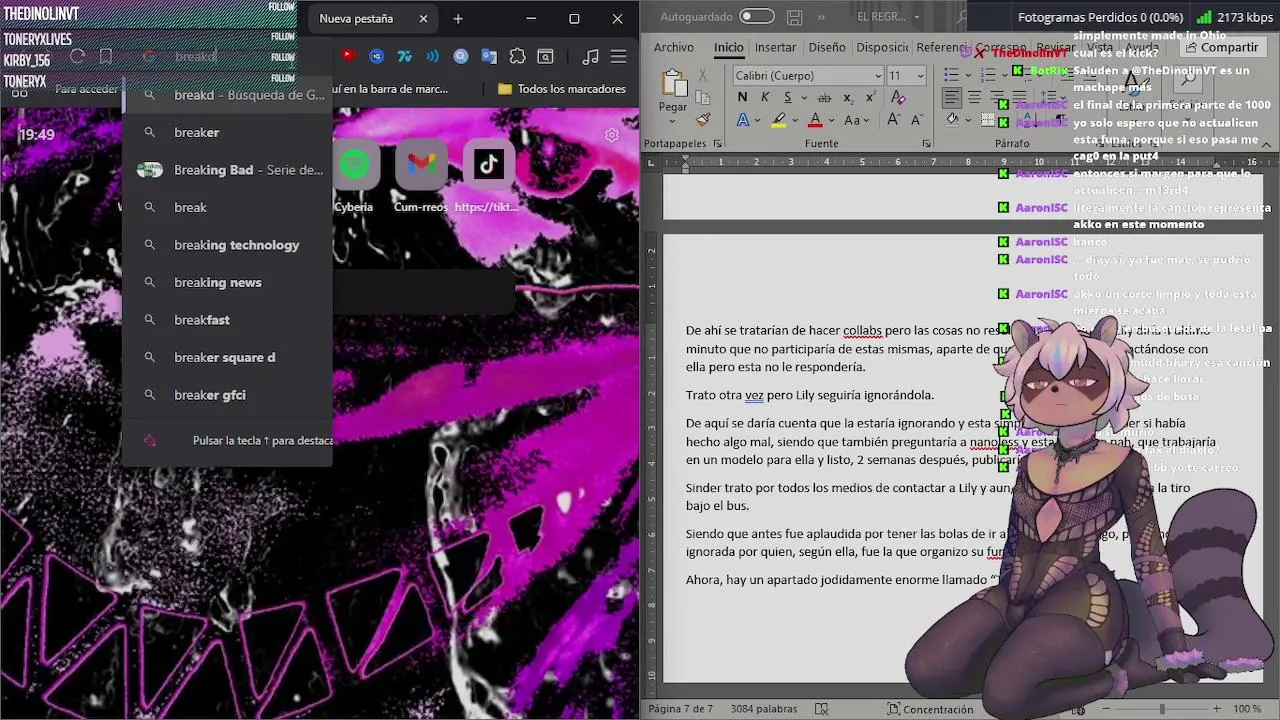
Task: Adjust the zoom slider in status bar
Action: pyautogui.click(x=1162, y=709)
